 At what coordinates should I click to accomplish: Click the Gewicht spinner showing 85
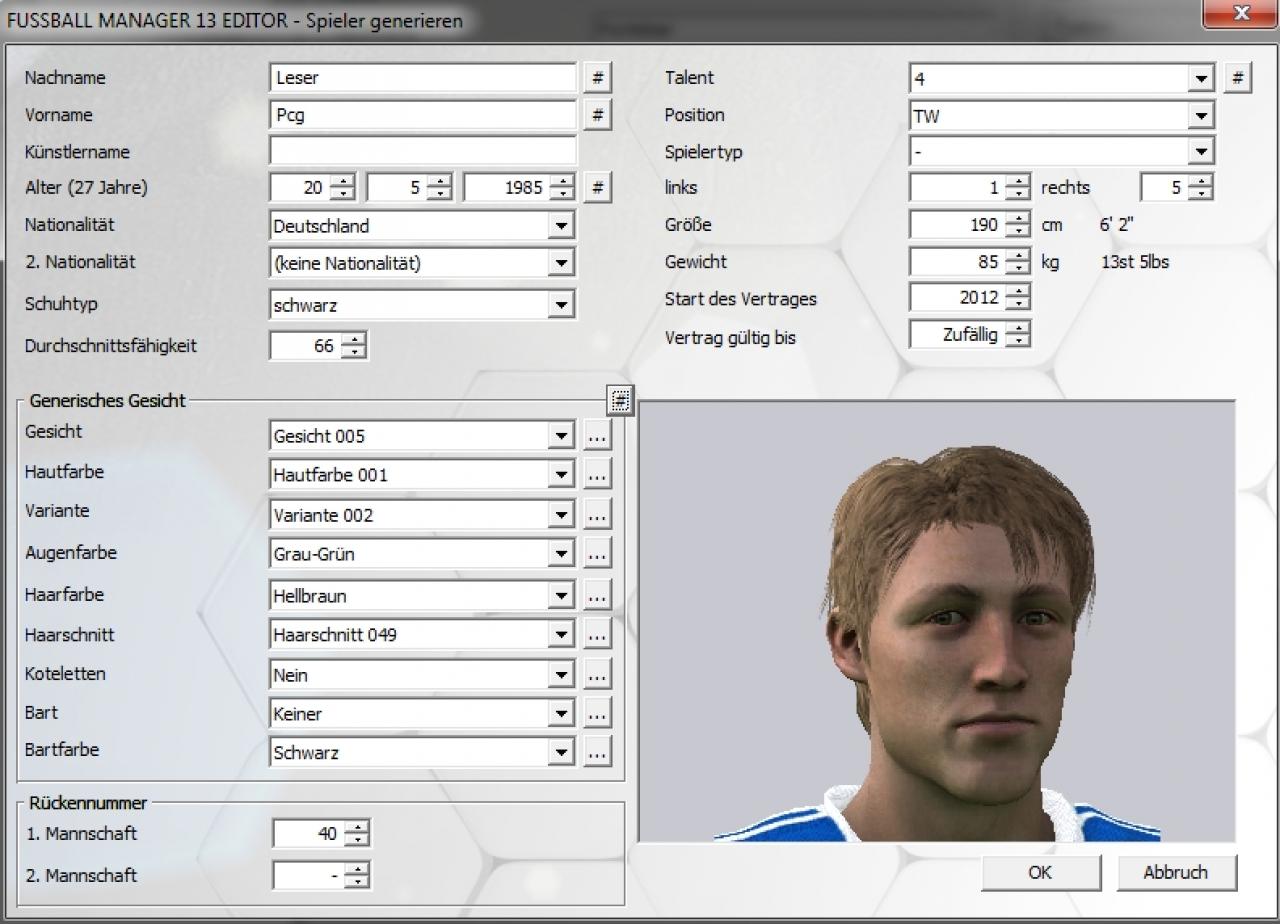[970, 262]
